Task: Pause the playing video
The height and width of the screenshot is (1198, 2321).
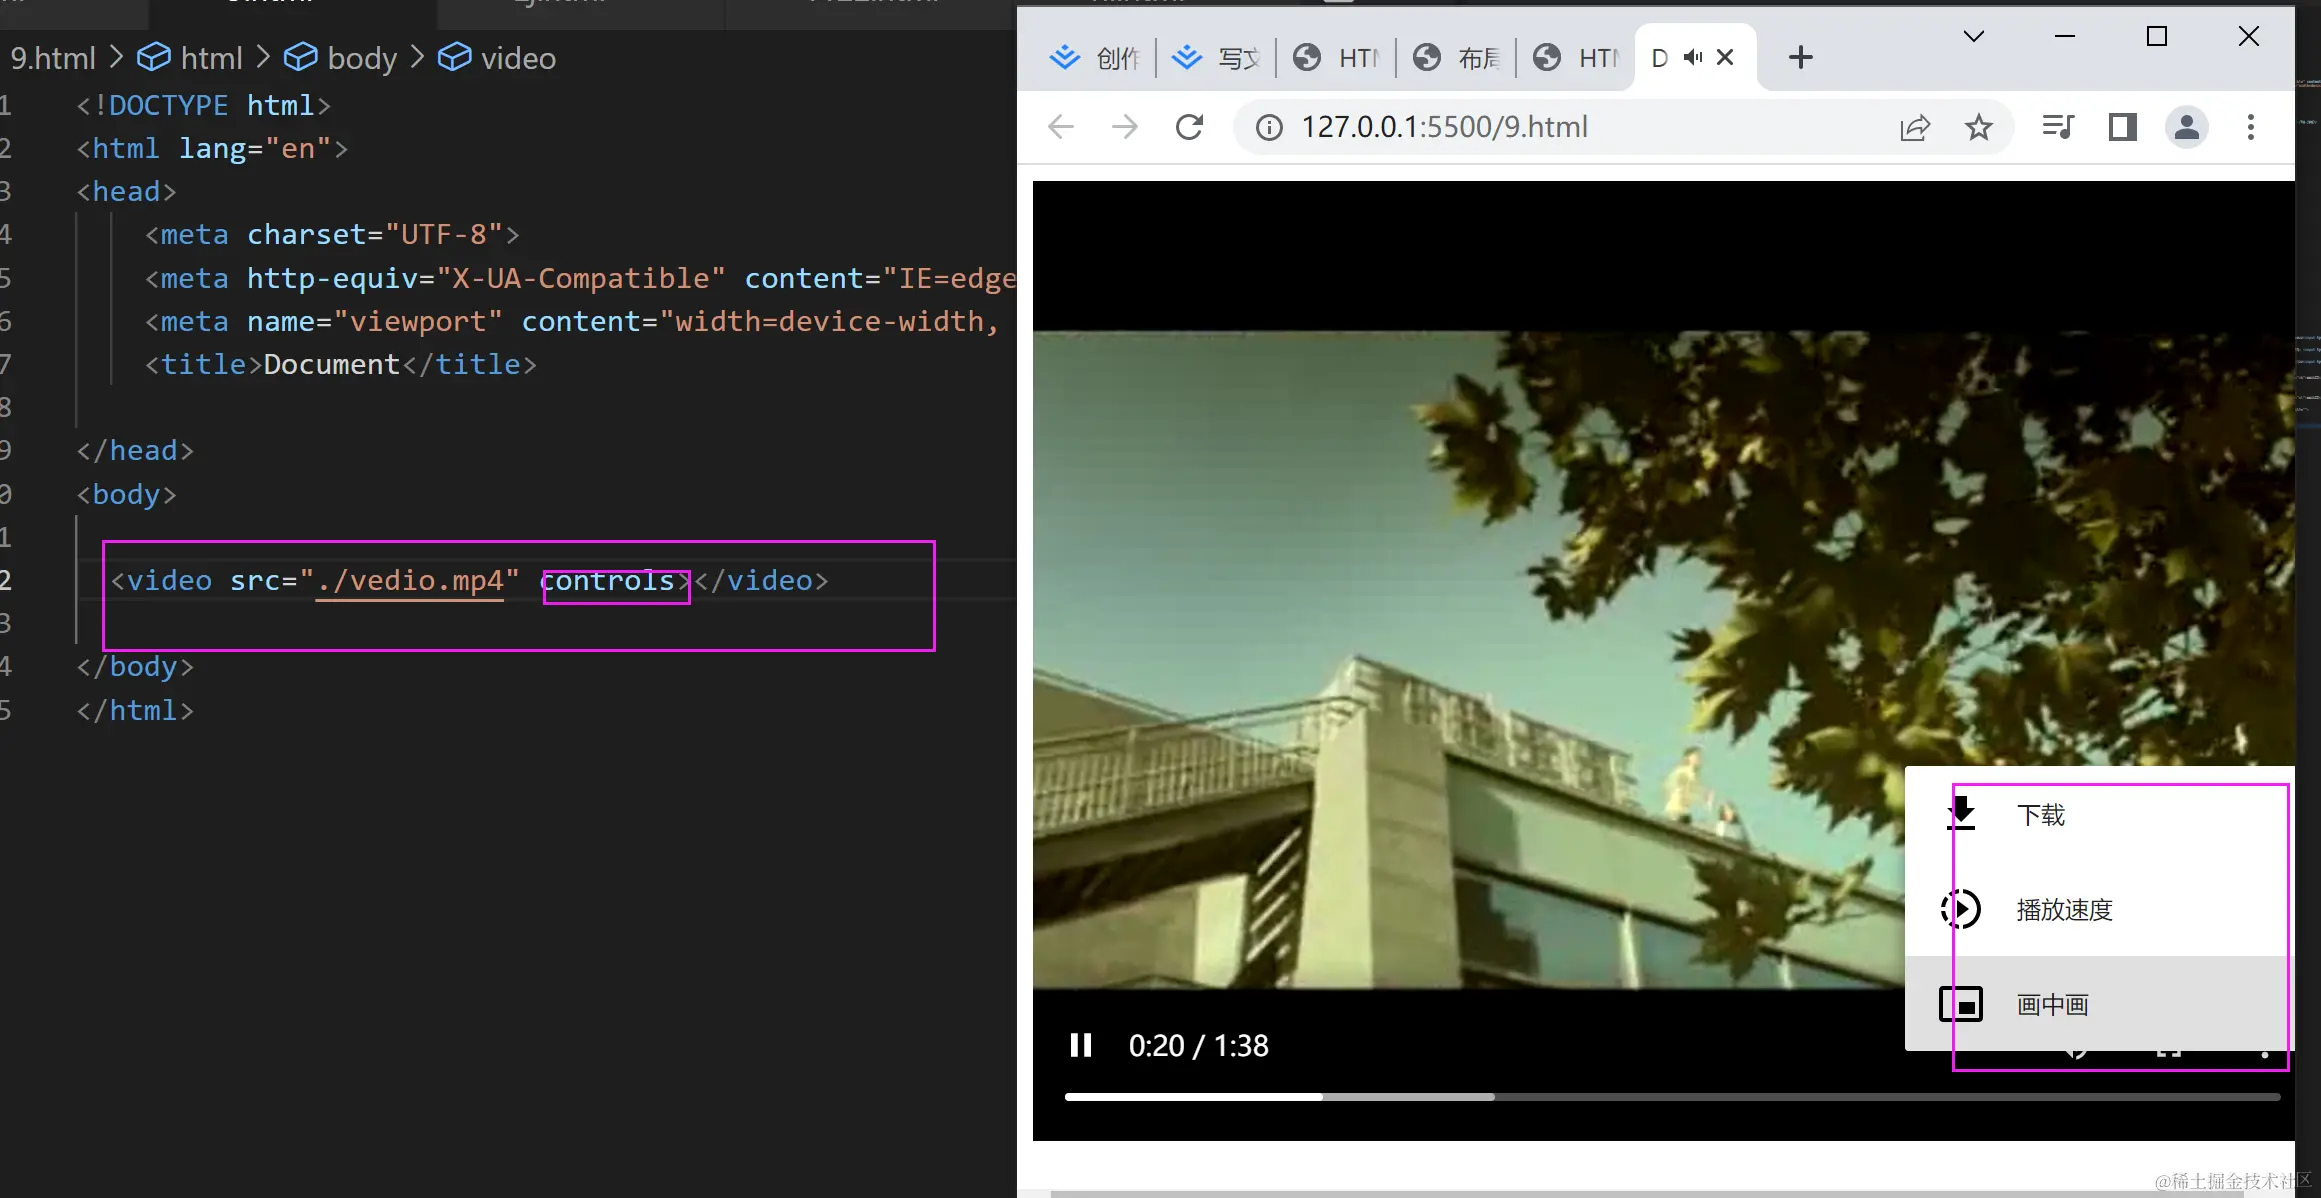Action: (1080, 1045)
